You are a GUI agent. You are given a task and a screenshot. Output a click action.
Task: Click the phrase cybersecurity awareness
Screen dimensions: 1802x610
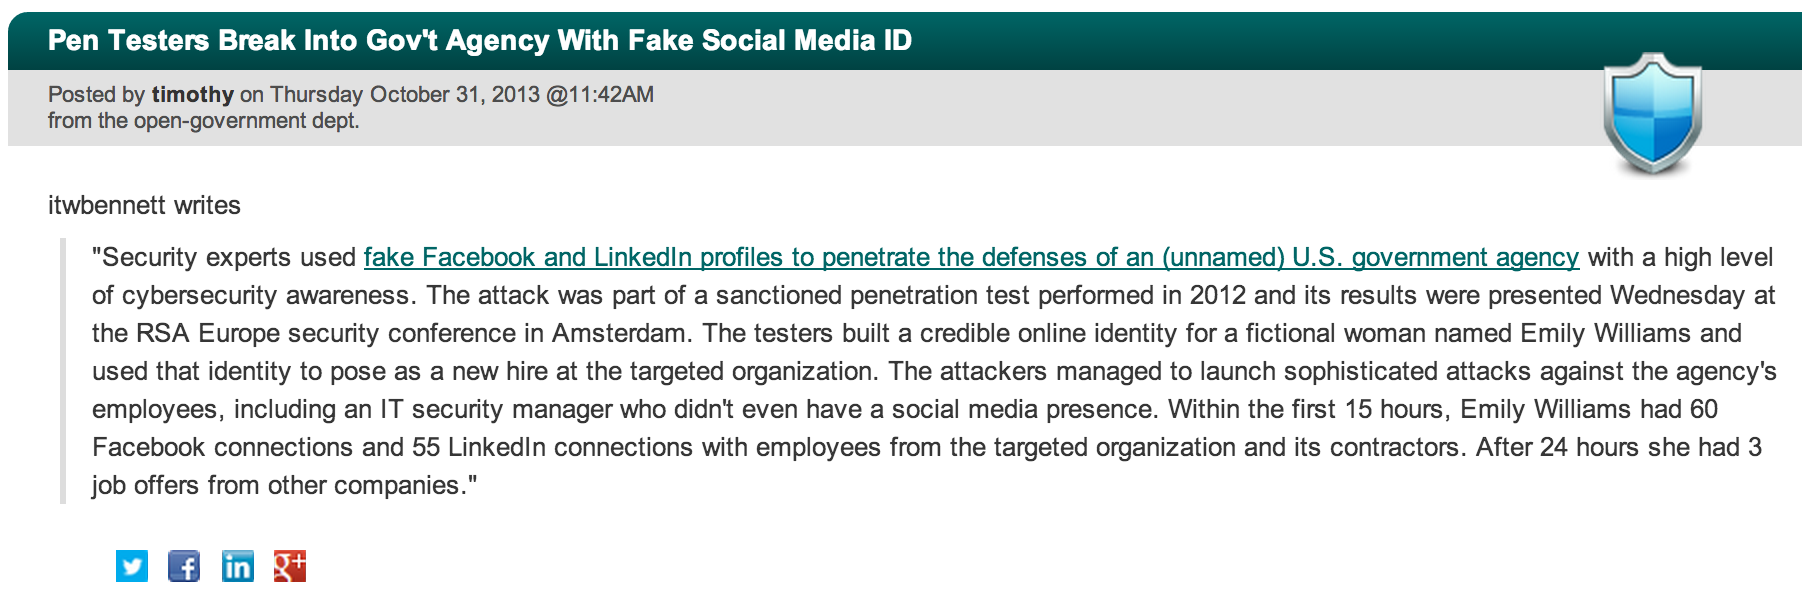click(x=266, y=296)
